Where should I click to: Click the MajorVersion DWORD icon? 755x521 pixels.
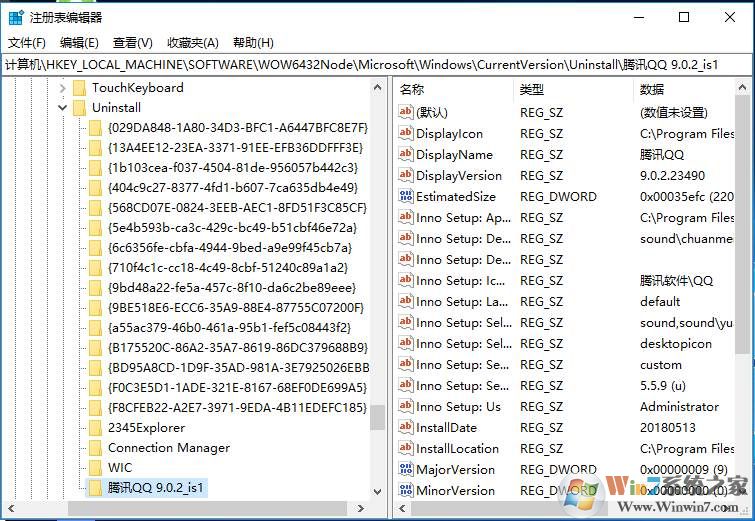[x=406, y=469]
